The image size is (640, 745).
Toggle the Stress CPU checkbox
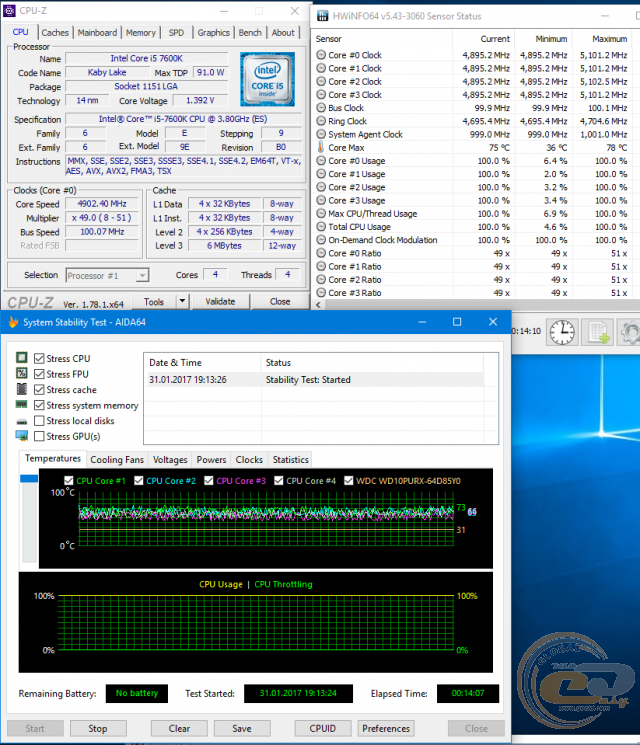coord(39,358)
